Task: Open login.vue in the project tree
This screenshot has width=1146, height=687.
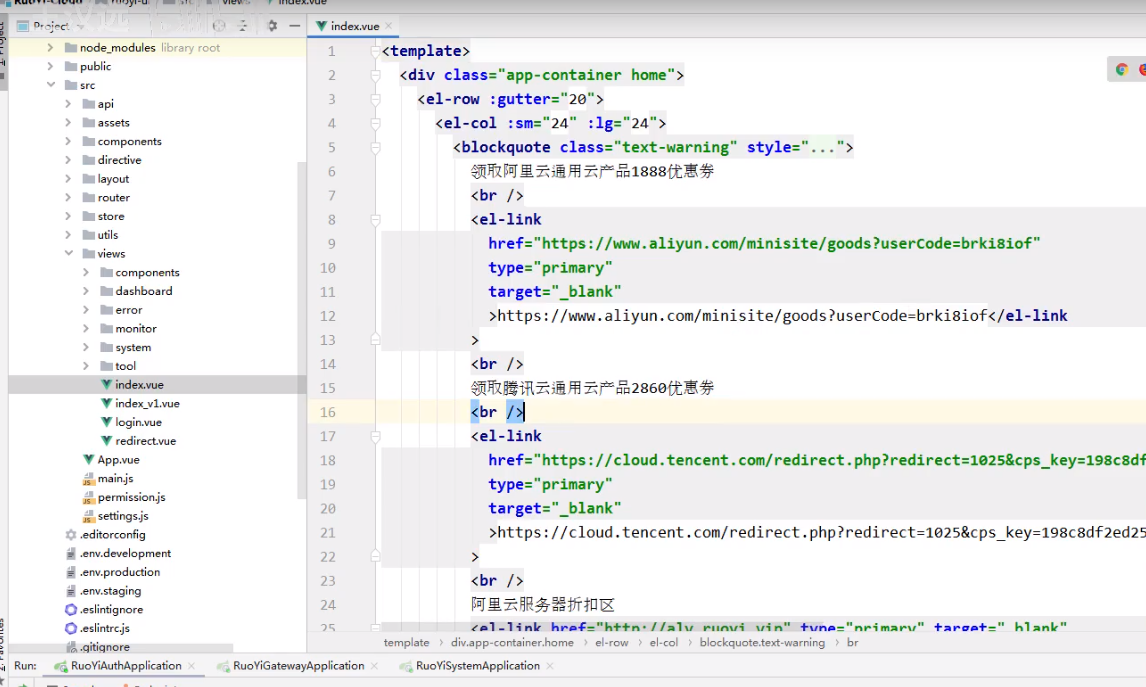Action: click(x=138, y=422)
